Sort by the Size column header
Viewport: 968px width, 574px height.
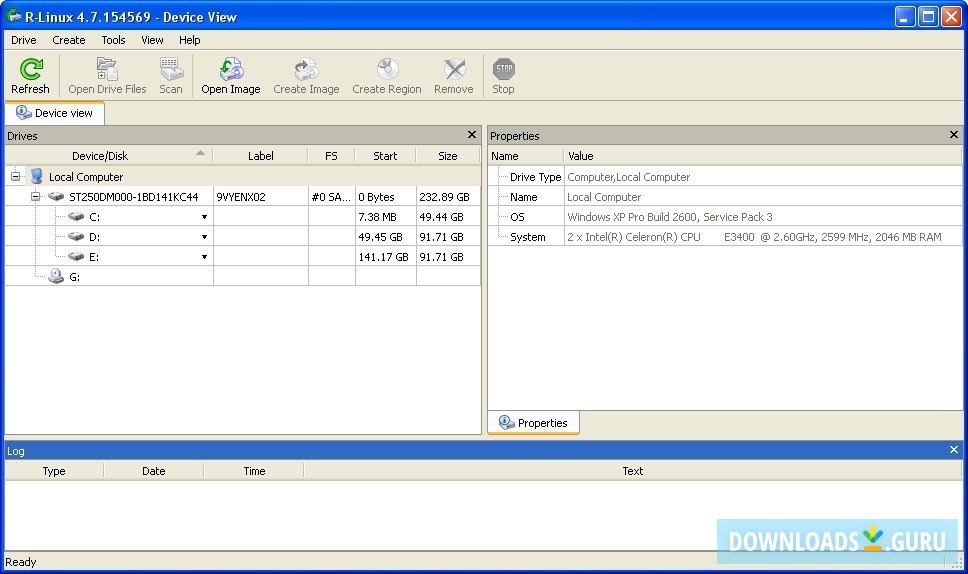pos(447,156)
